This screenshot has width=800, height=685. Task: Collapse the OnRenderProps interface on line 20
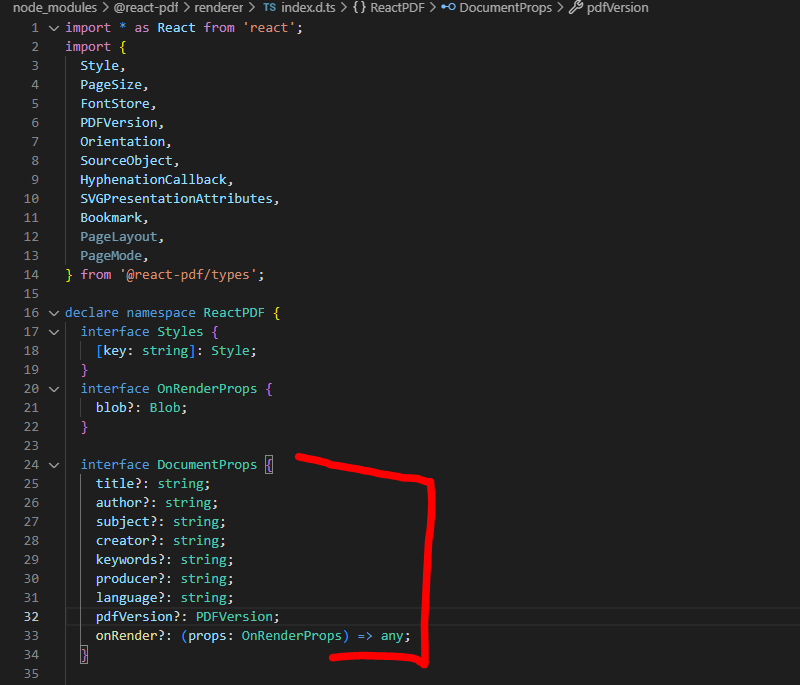point(54,388)
